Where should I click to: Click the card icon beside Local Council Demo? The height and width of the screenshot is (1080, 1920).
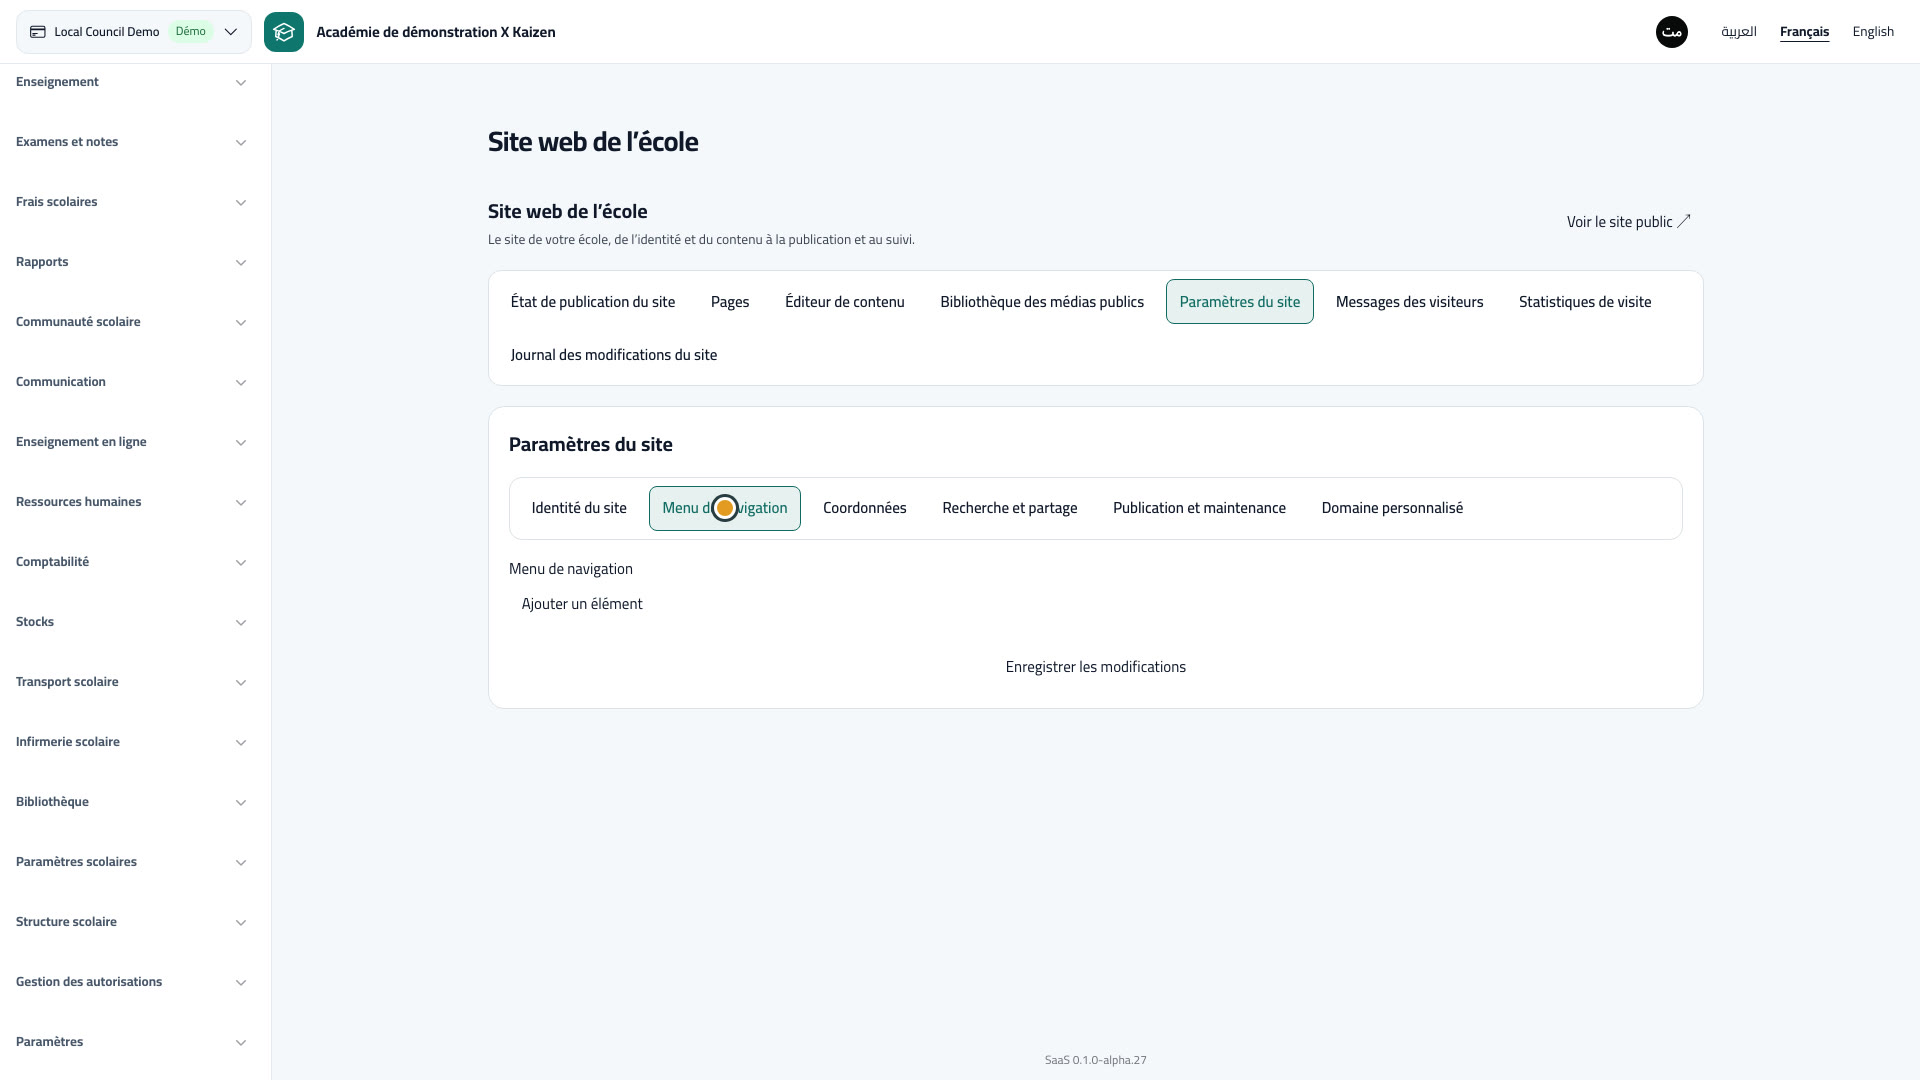pos(38,32)
